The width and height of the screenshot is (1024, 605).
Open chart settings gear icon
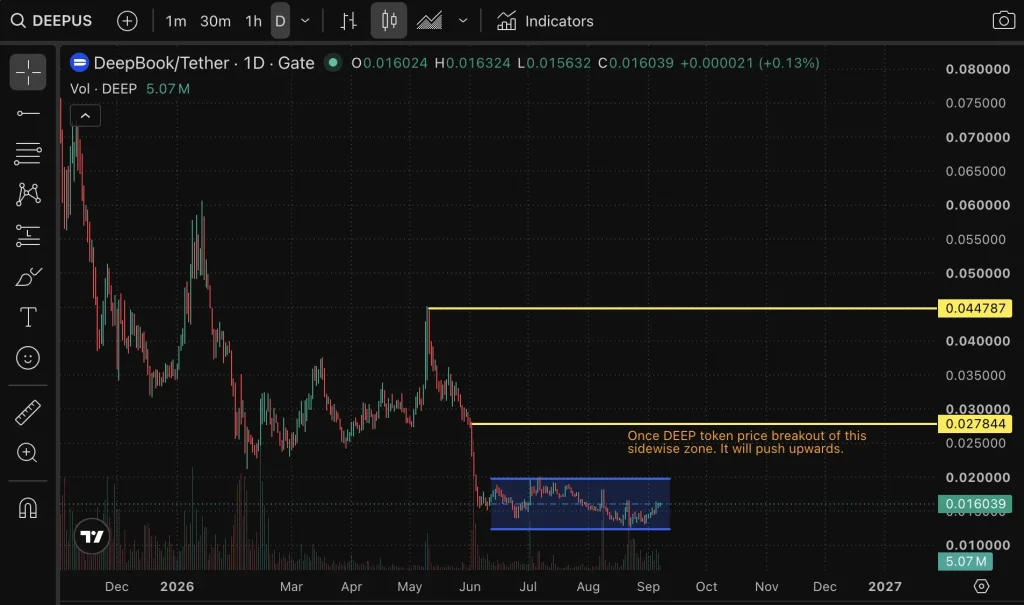(x=981, y=586)
